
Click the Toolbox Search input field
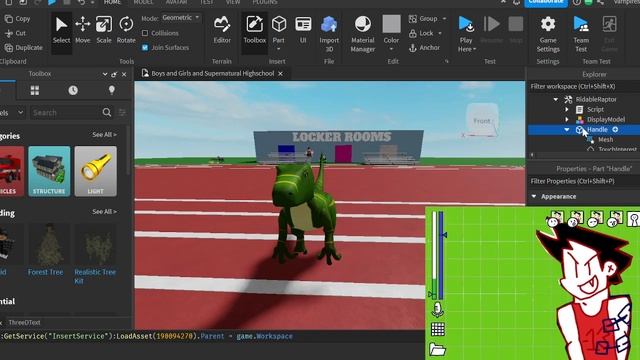(x=65, y=112)
